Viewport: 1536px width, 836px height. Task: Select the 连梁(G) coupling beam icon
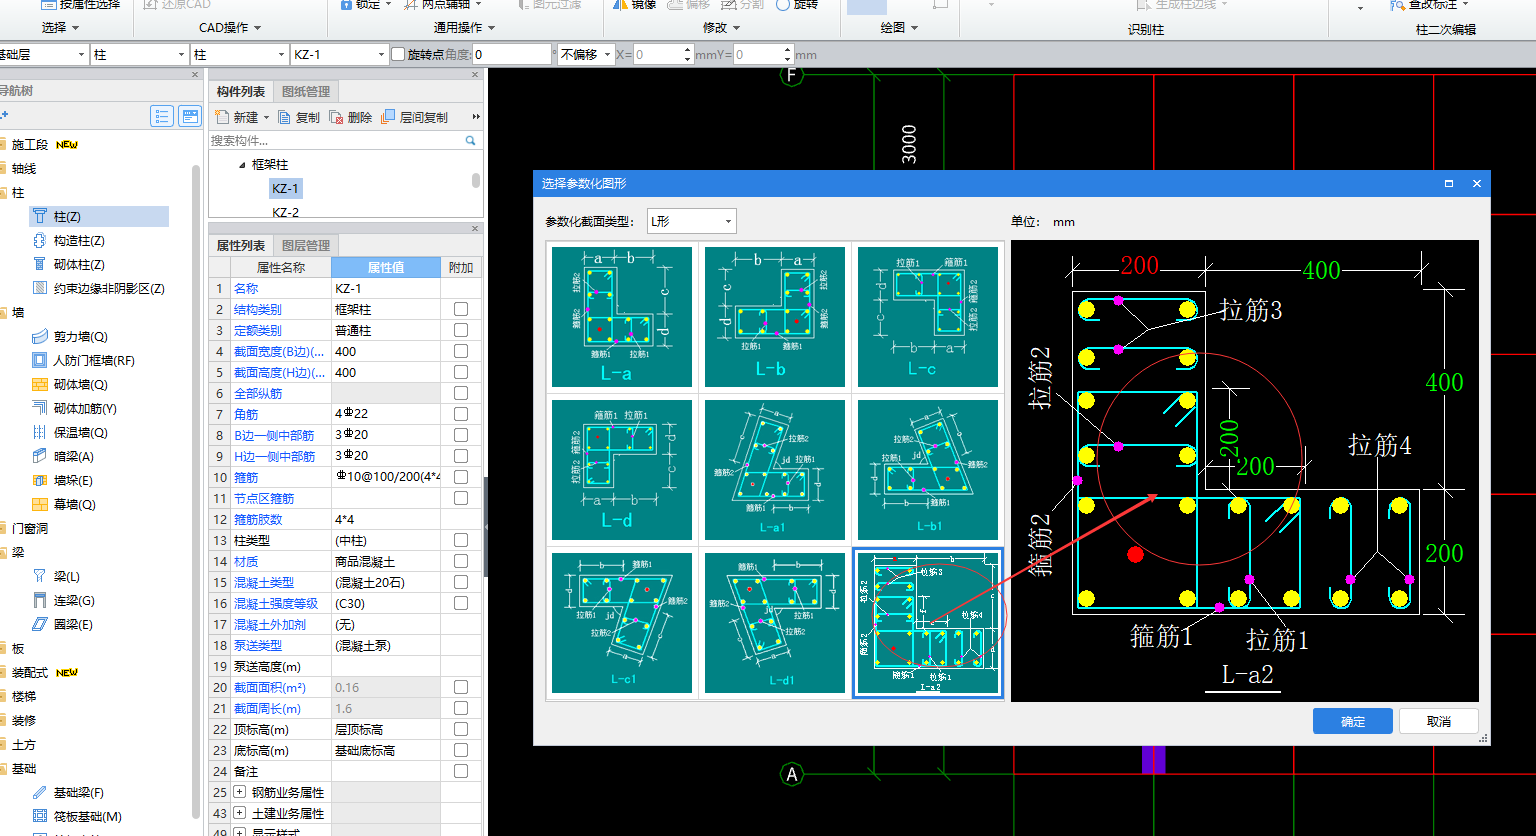coord(40,600)
